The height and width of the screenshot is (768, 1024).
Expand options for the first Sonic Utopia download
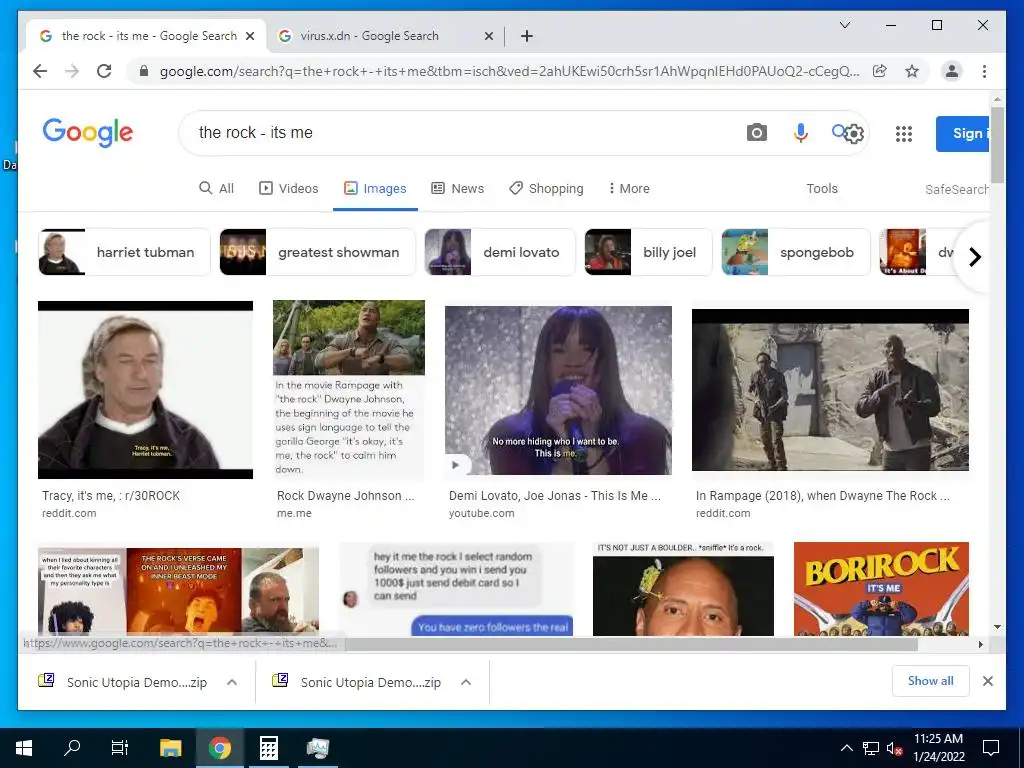click(x=232, y=682)
